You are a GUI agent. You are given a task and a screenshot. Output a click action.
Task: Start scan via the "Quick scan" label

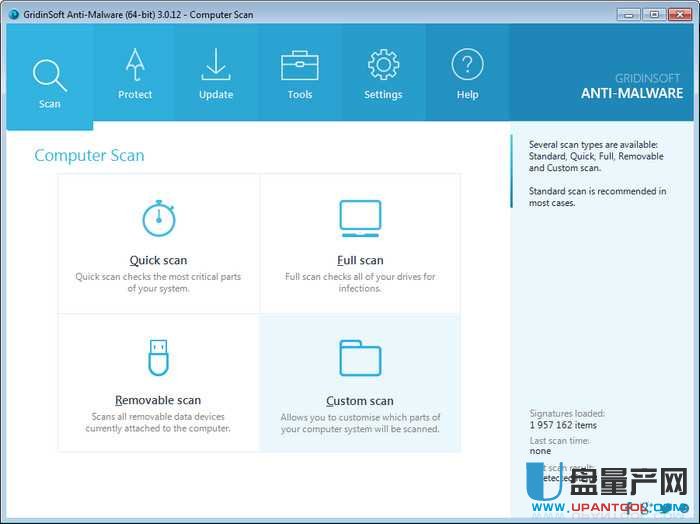pyautogui.click(x=158, y=260)
